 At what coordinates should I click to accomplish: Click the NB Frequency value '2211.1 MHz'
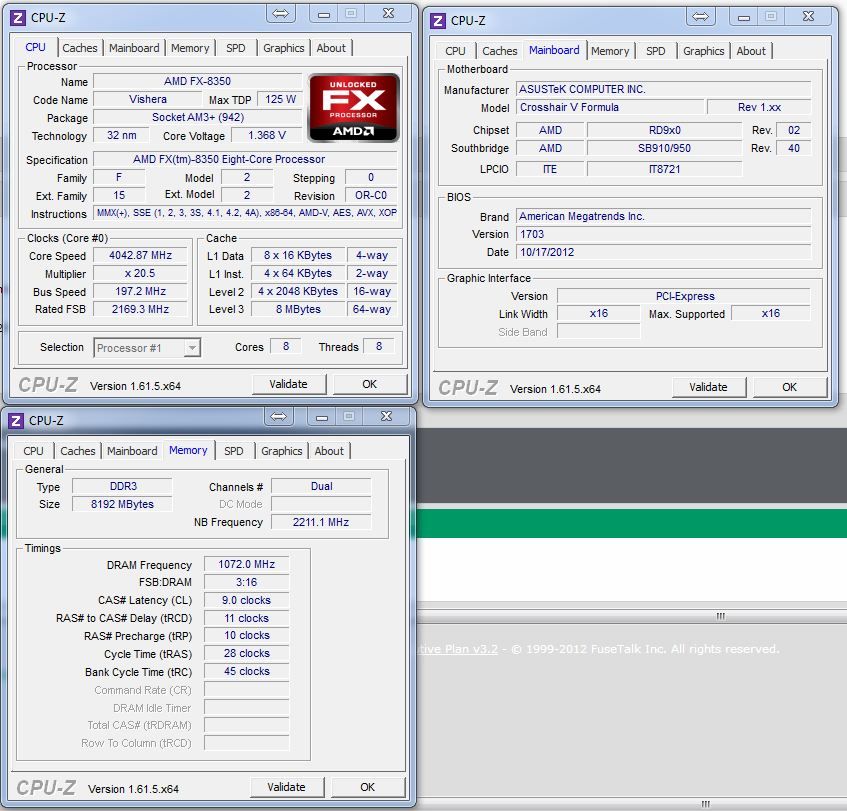pos(321,522)
